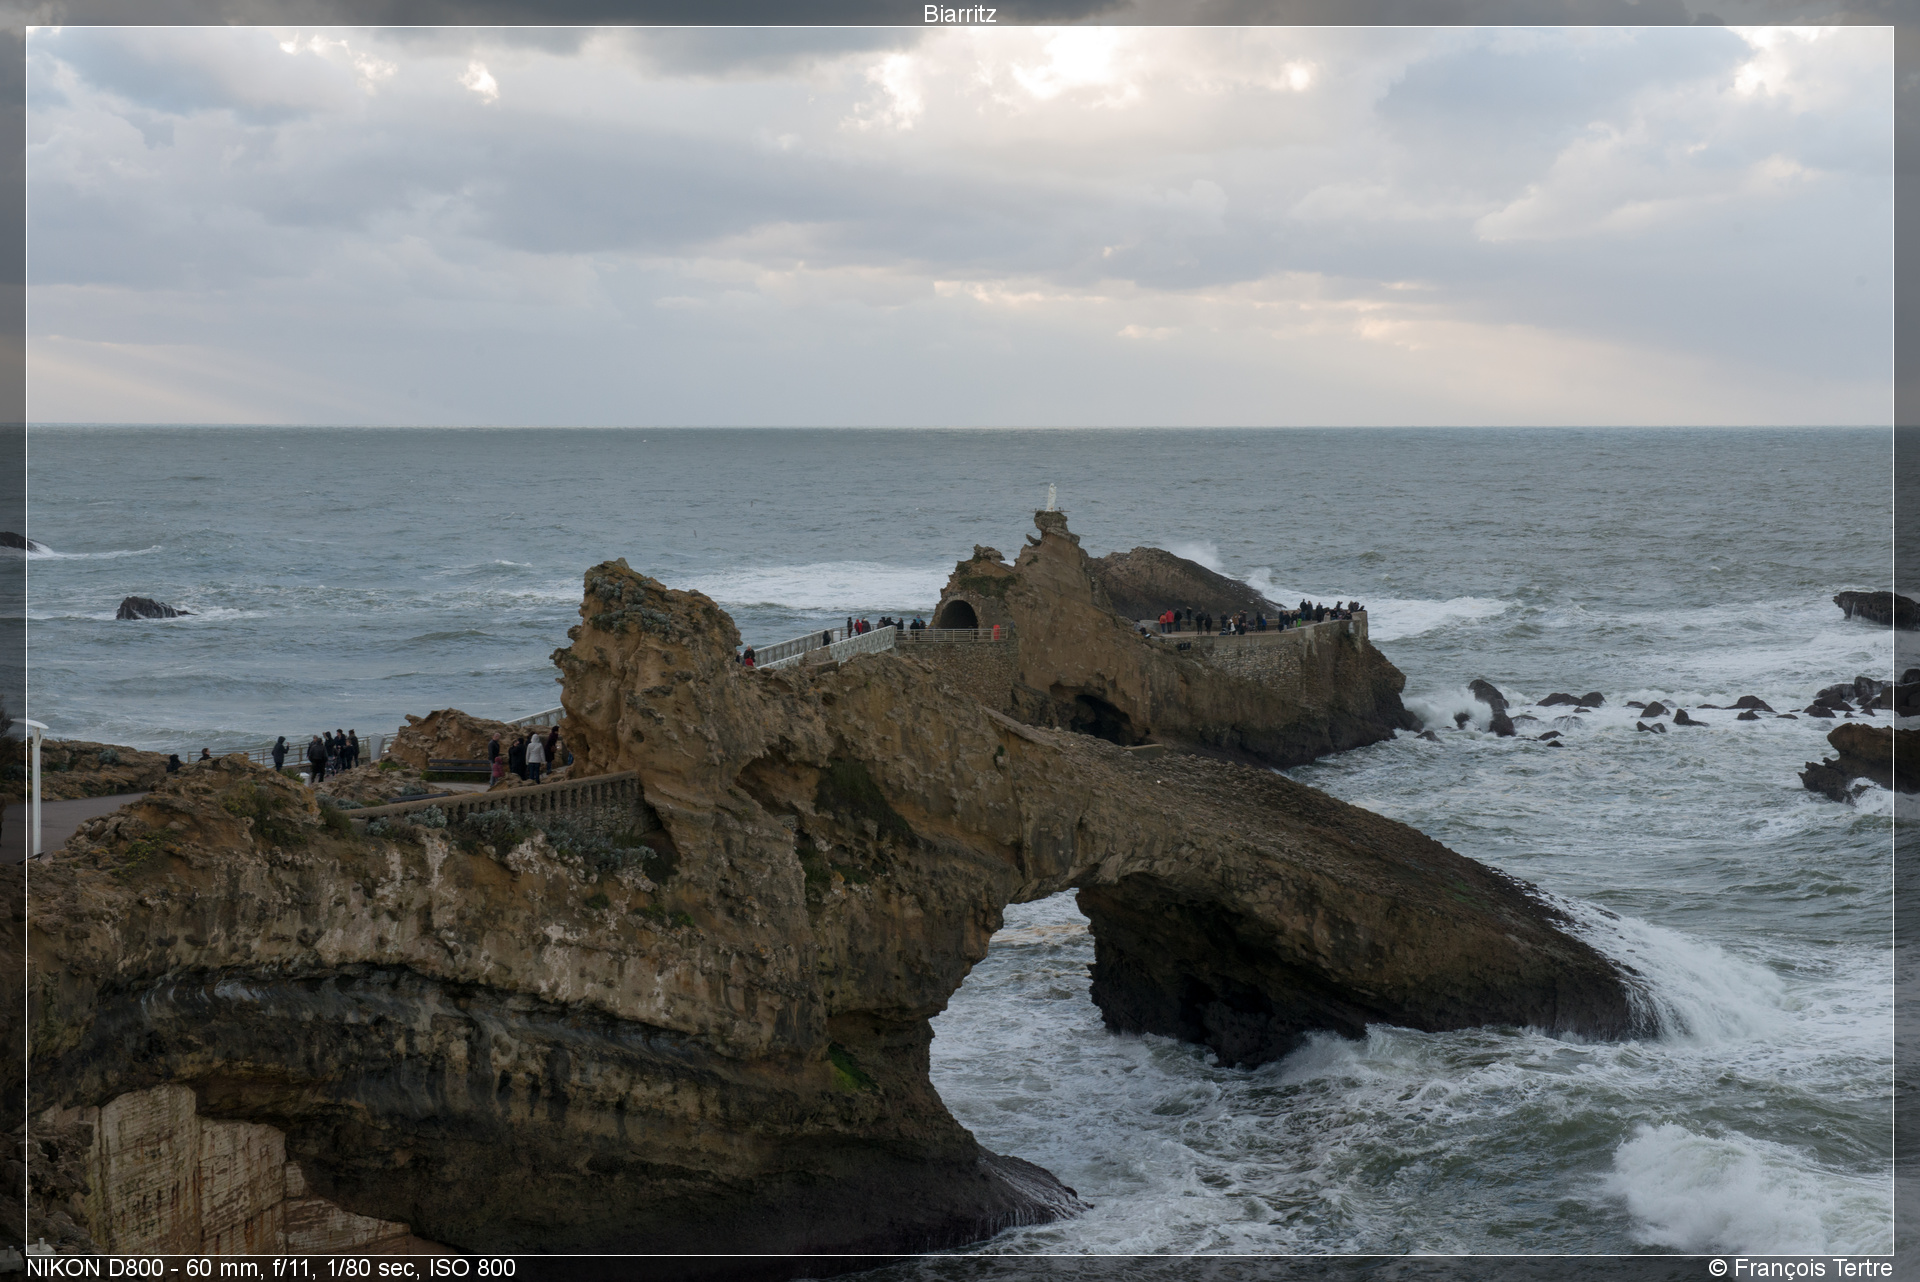The height and width of the screenshot is (1282, 1920).
Task: Click the NIKON D800 exposure info caption
Action: pyautogui.click(x=271, y=1268)
